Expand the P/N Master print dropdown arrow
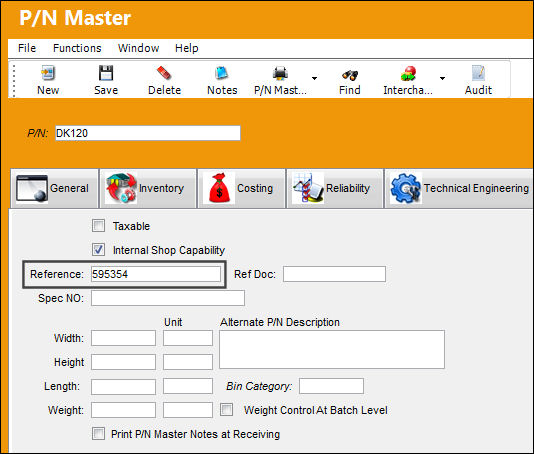This screenshot has height=454, width=534. click(x=314, y=78)
